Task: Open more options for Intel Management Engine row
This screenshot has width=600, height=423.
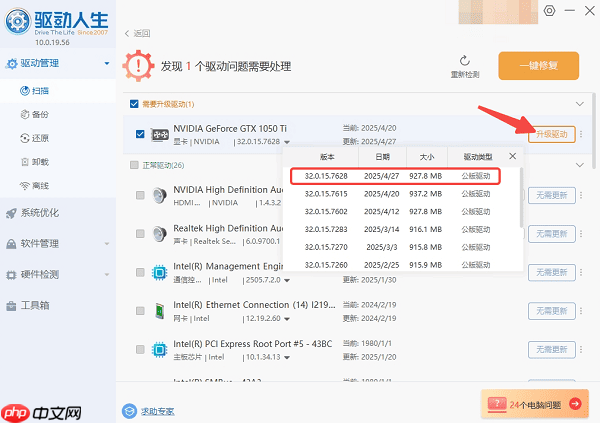Action: point(581,273)
